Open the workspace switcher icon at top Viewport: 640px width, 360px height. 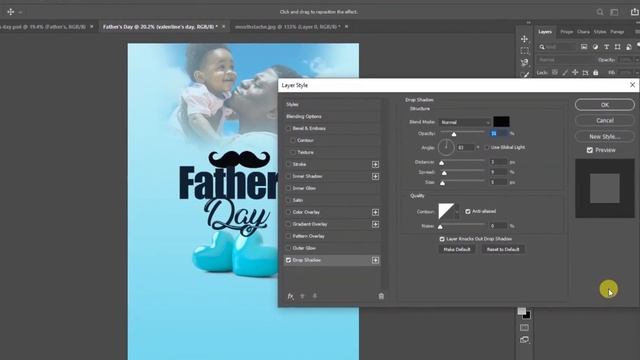[614, 12]
